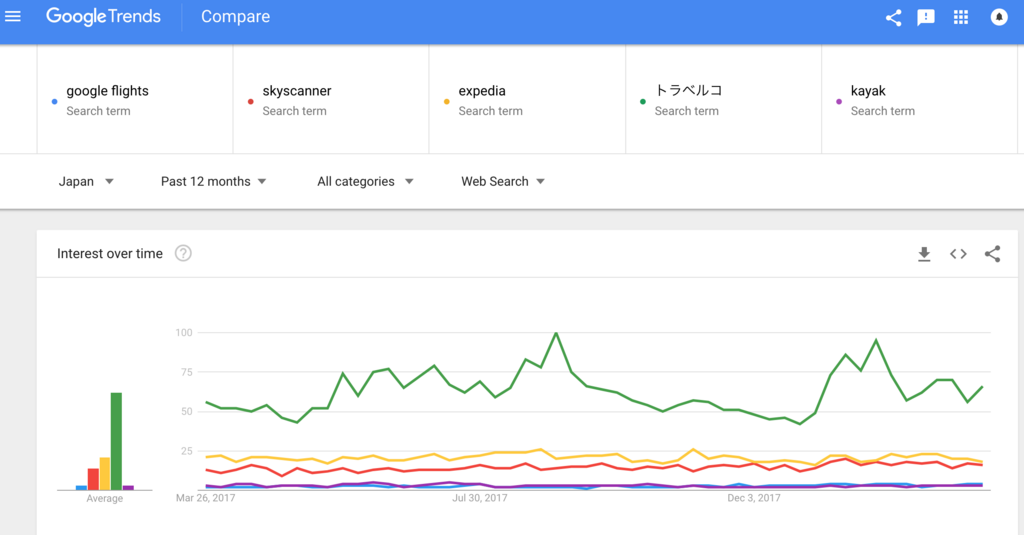Click the blue dot beside google flights
Screen dimensions: 1024x535
[x=54, y=102]
